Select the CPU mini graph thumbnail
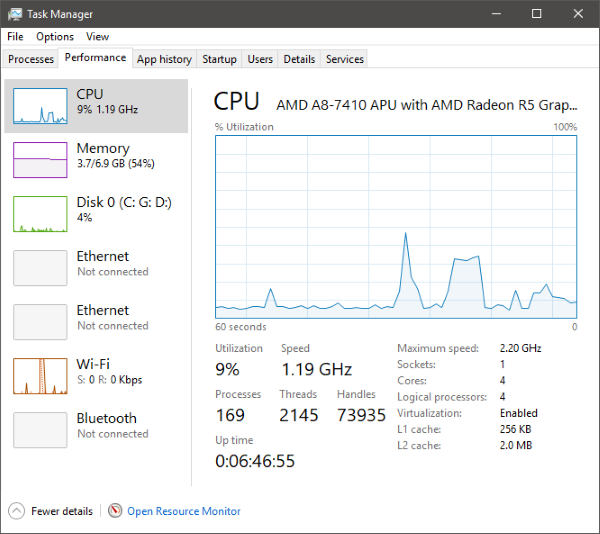Viewport: 600px width, 534px height. click(x=40, y=105)
